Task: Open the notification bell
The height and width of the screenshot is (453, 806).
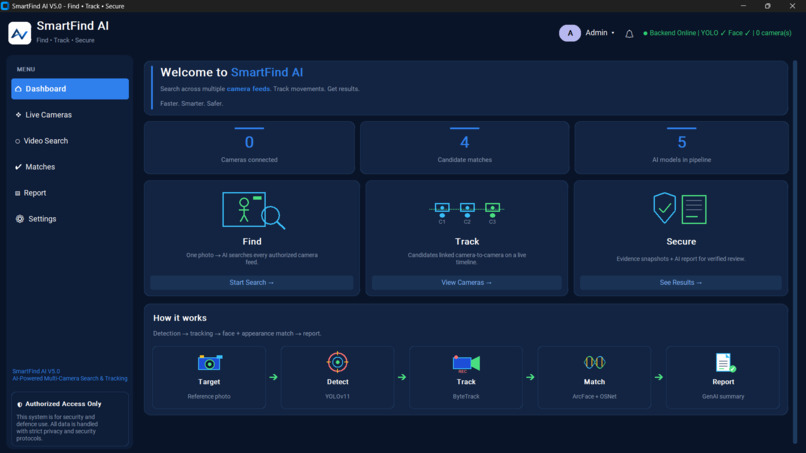Action: [x=629, y=34]
